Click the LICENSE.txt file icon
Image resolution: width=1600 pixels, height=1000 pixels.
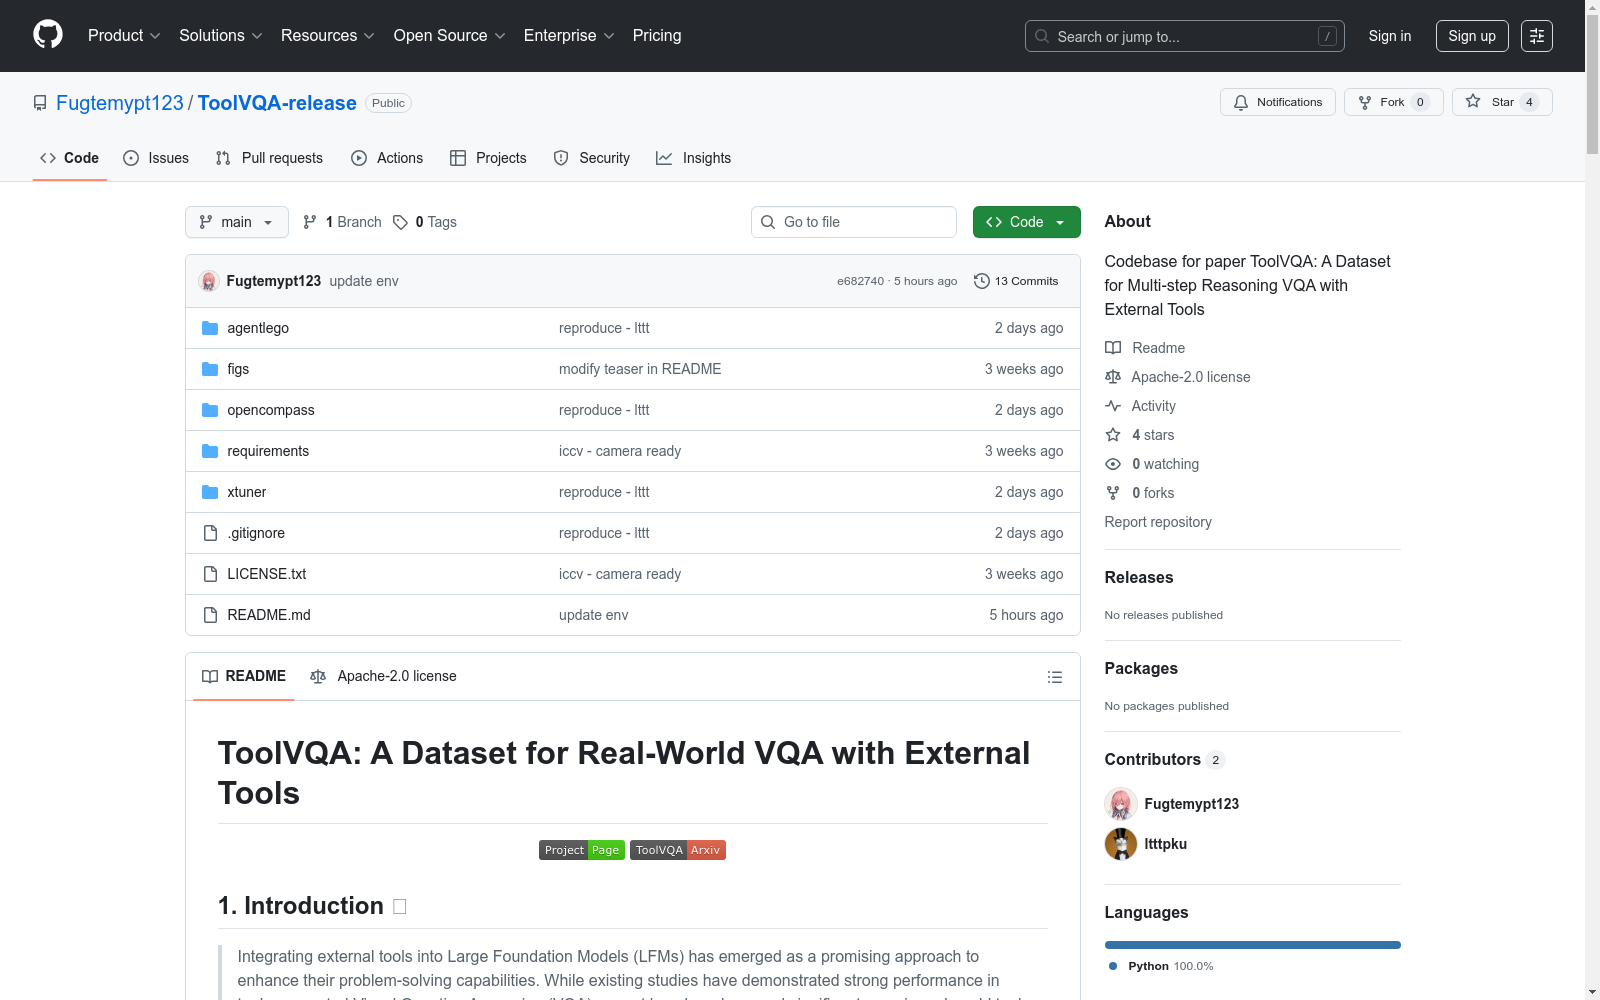click(x=210, y=574)
